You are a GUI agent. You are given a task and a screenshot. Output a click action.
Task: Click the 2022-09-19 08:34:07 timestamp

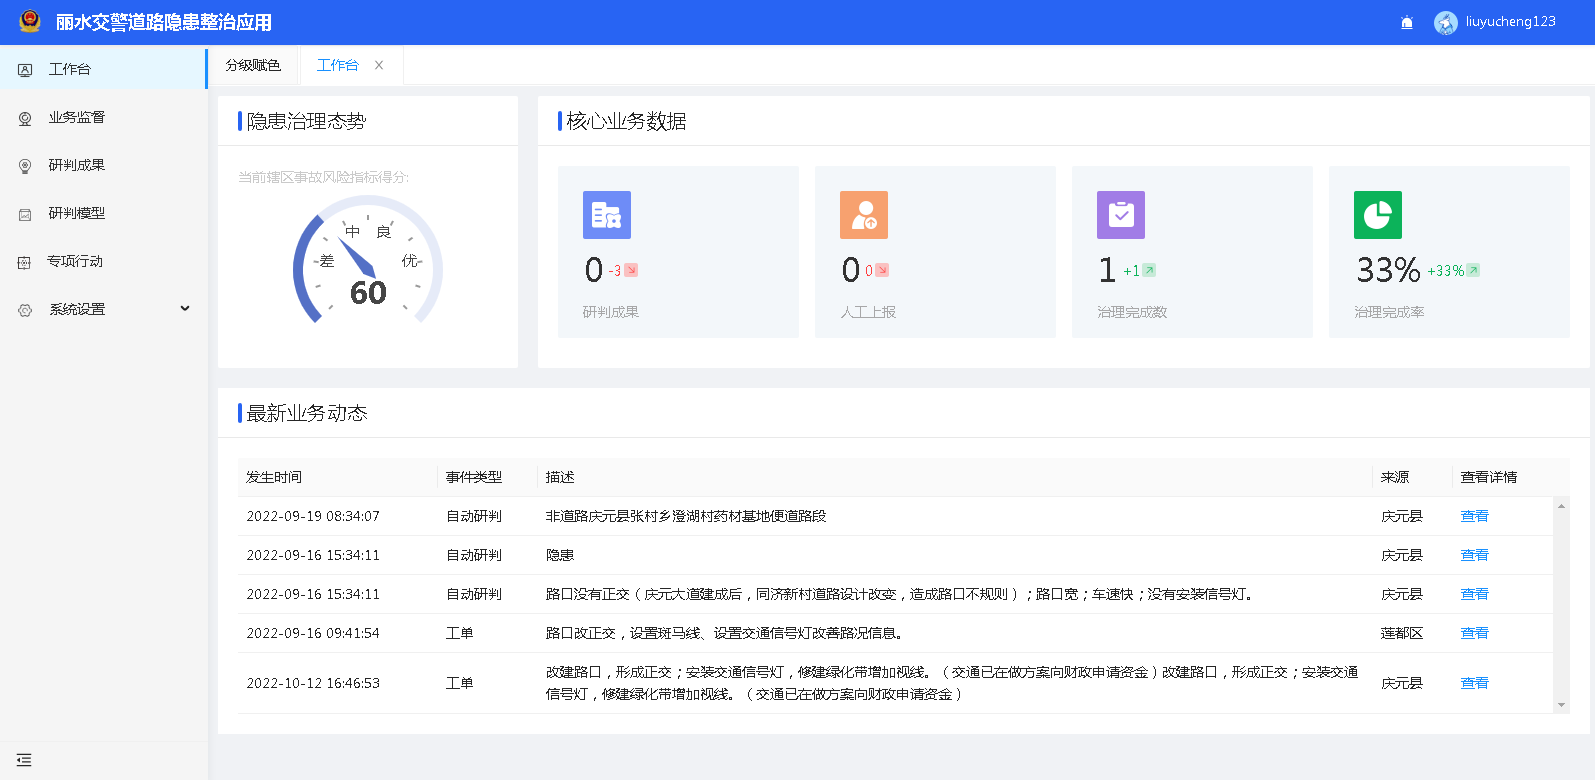pos(313,516)
